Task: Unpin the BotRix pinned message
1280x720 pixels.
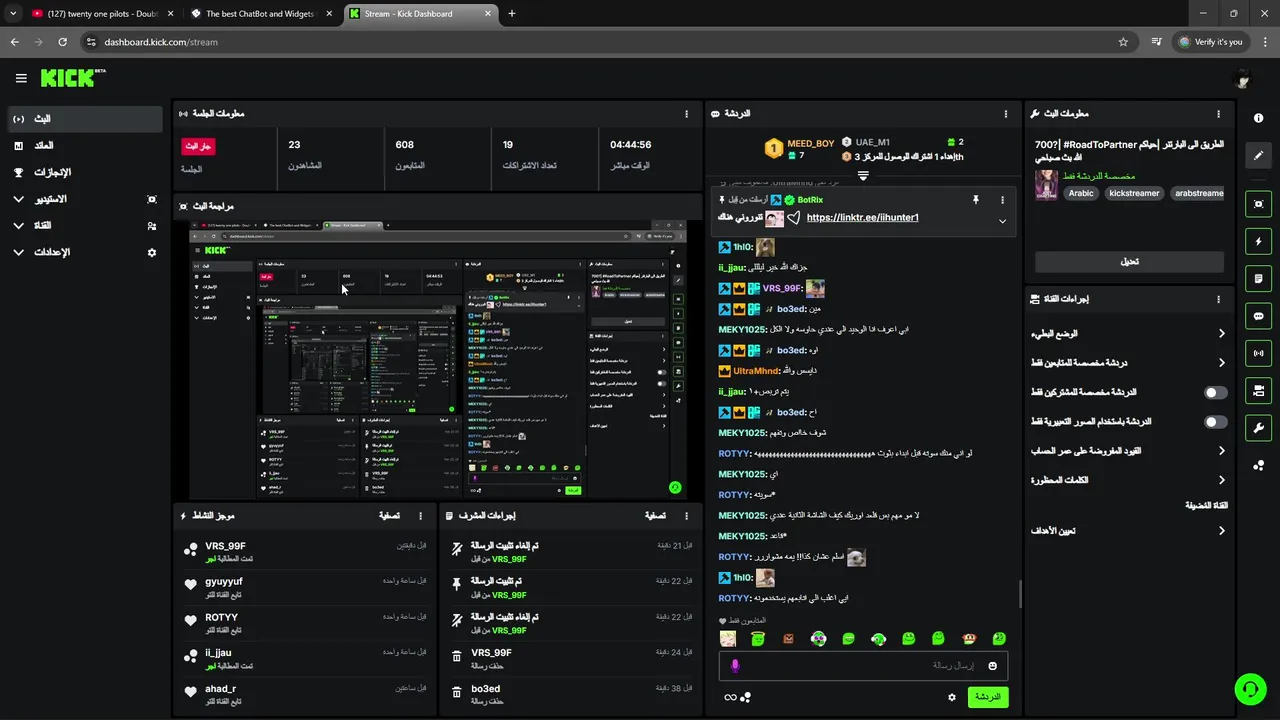Action: [976, 200]
